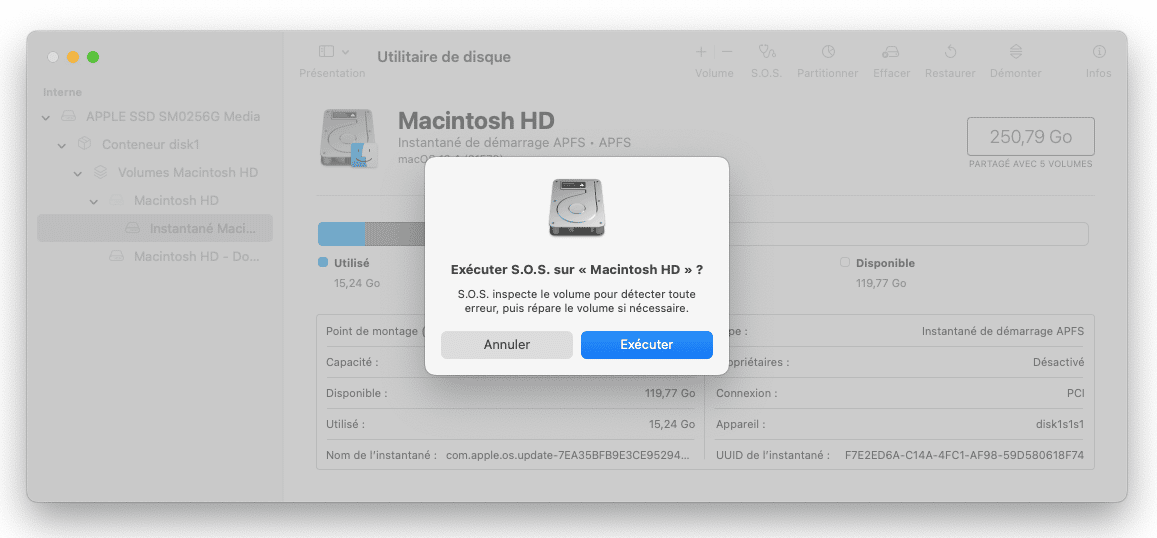Open the Infos toolbar icon
Image resolution: width=1157 pixels, height=538 pixels.
tap(1098, 52)
